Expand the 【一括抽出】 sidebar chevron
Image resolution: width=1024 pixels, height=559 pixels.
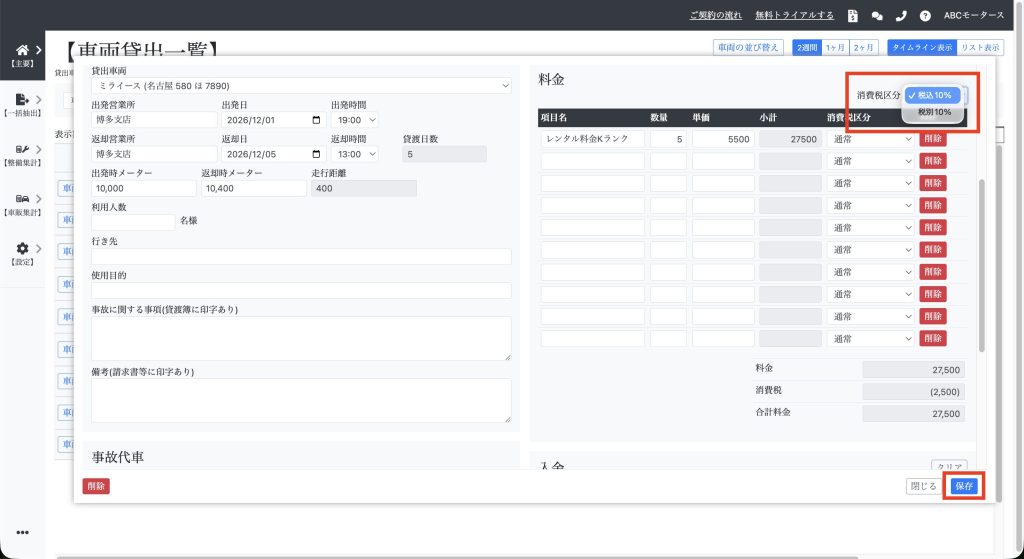pos(39,100)
